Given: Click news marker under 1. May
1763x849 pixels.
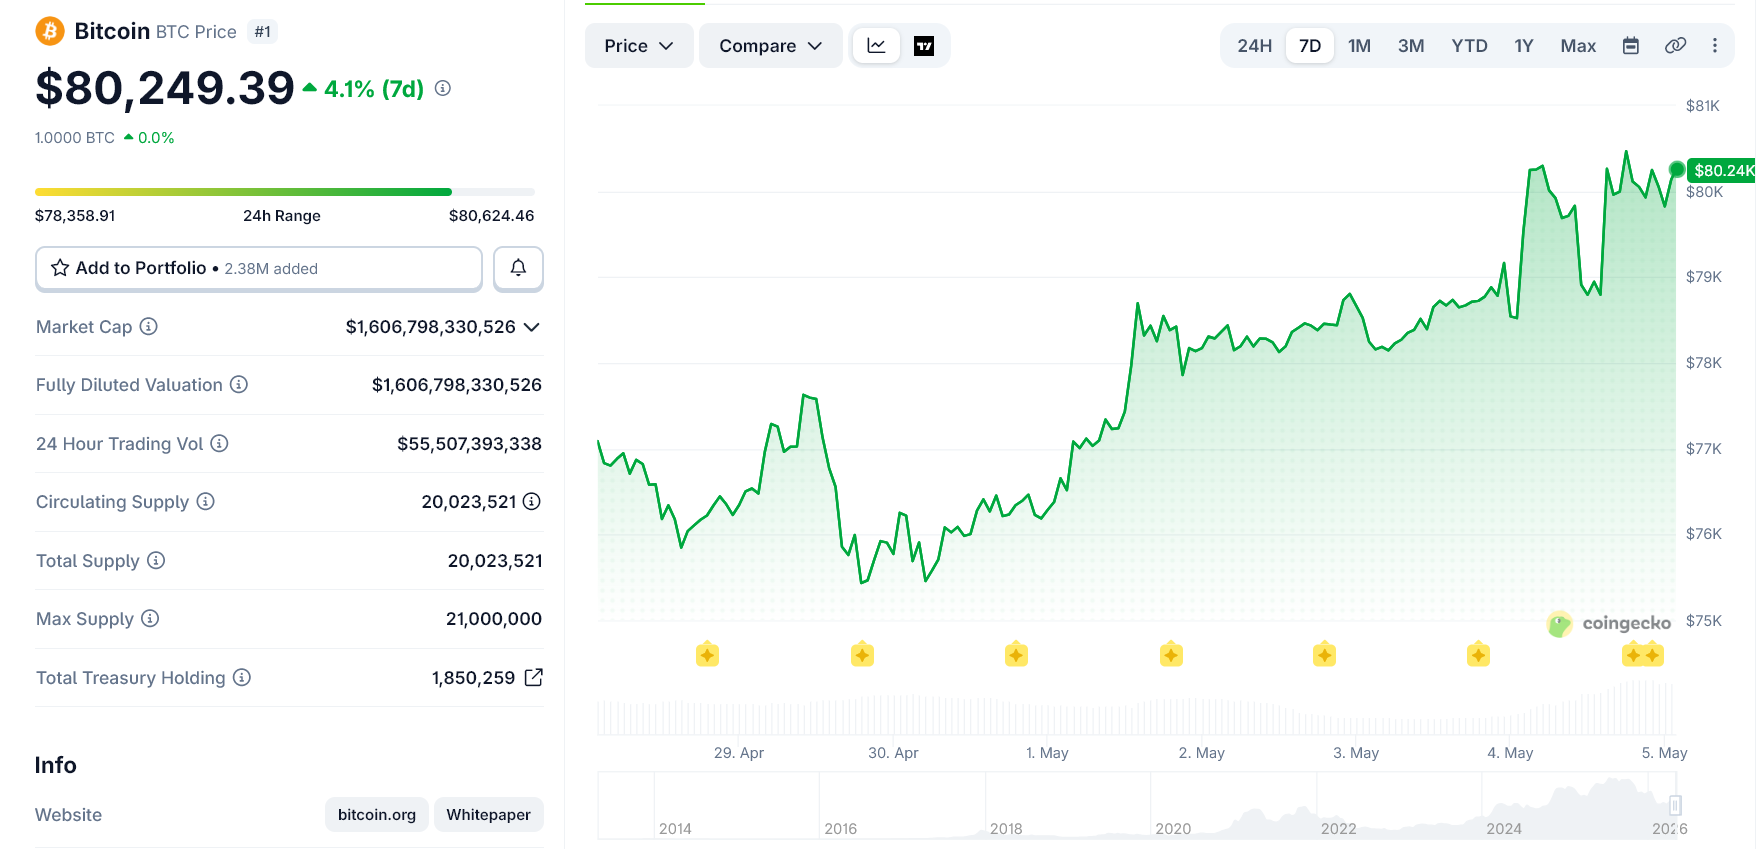Looking at the screenshot, I should point(1016,655).
